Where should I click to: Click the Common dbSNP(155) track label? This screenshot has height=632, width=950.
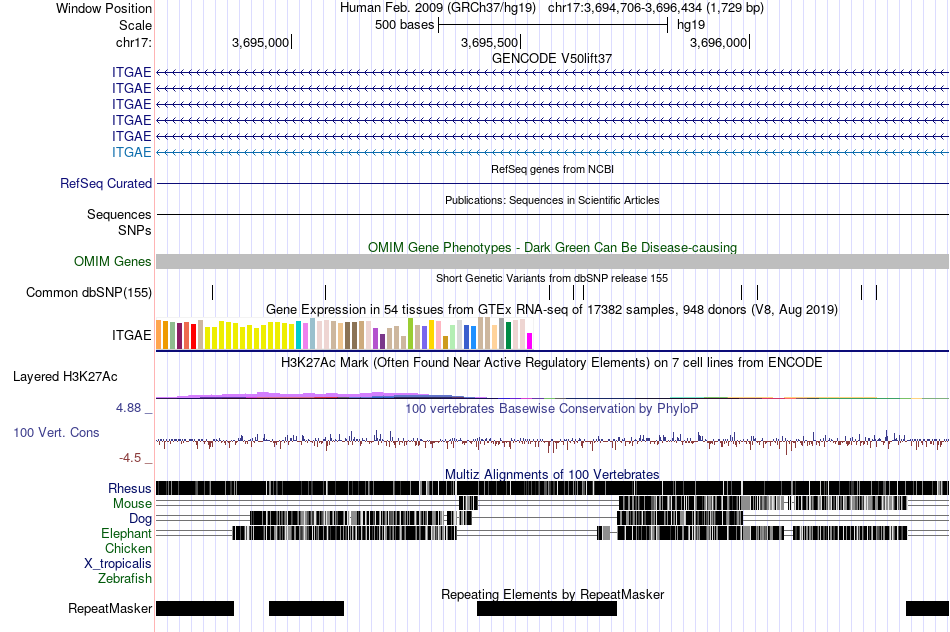point(88,293)
